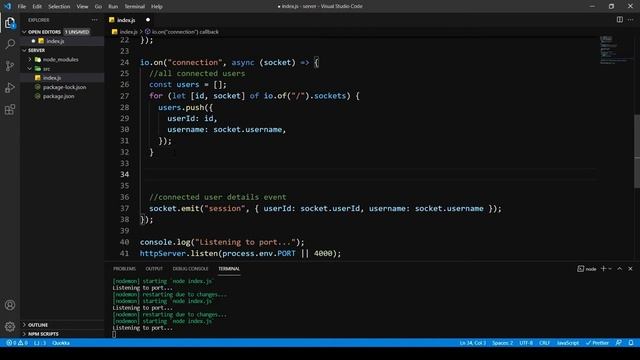The width and height of the screenshot is (640, 360).
Task: Open editor more actions ellipsis
Action: (x=631, y=20)
